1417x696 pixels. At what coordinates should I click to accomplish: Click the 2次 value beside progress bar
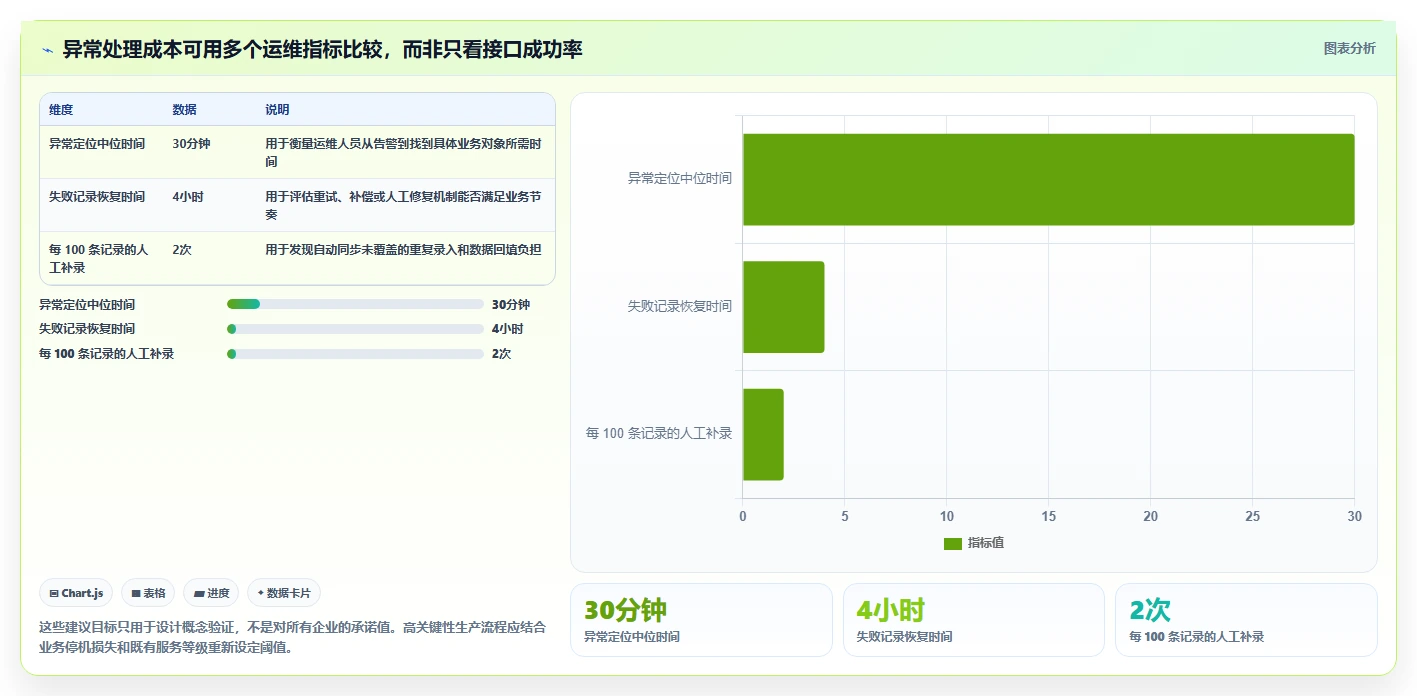tap(501, 354)
